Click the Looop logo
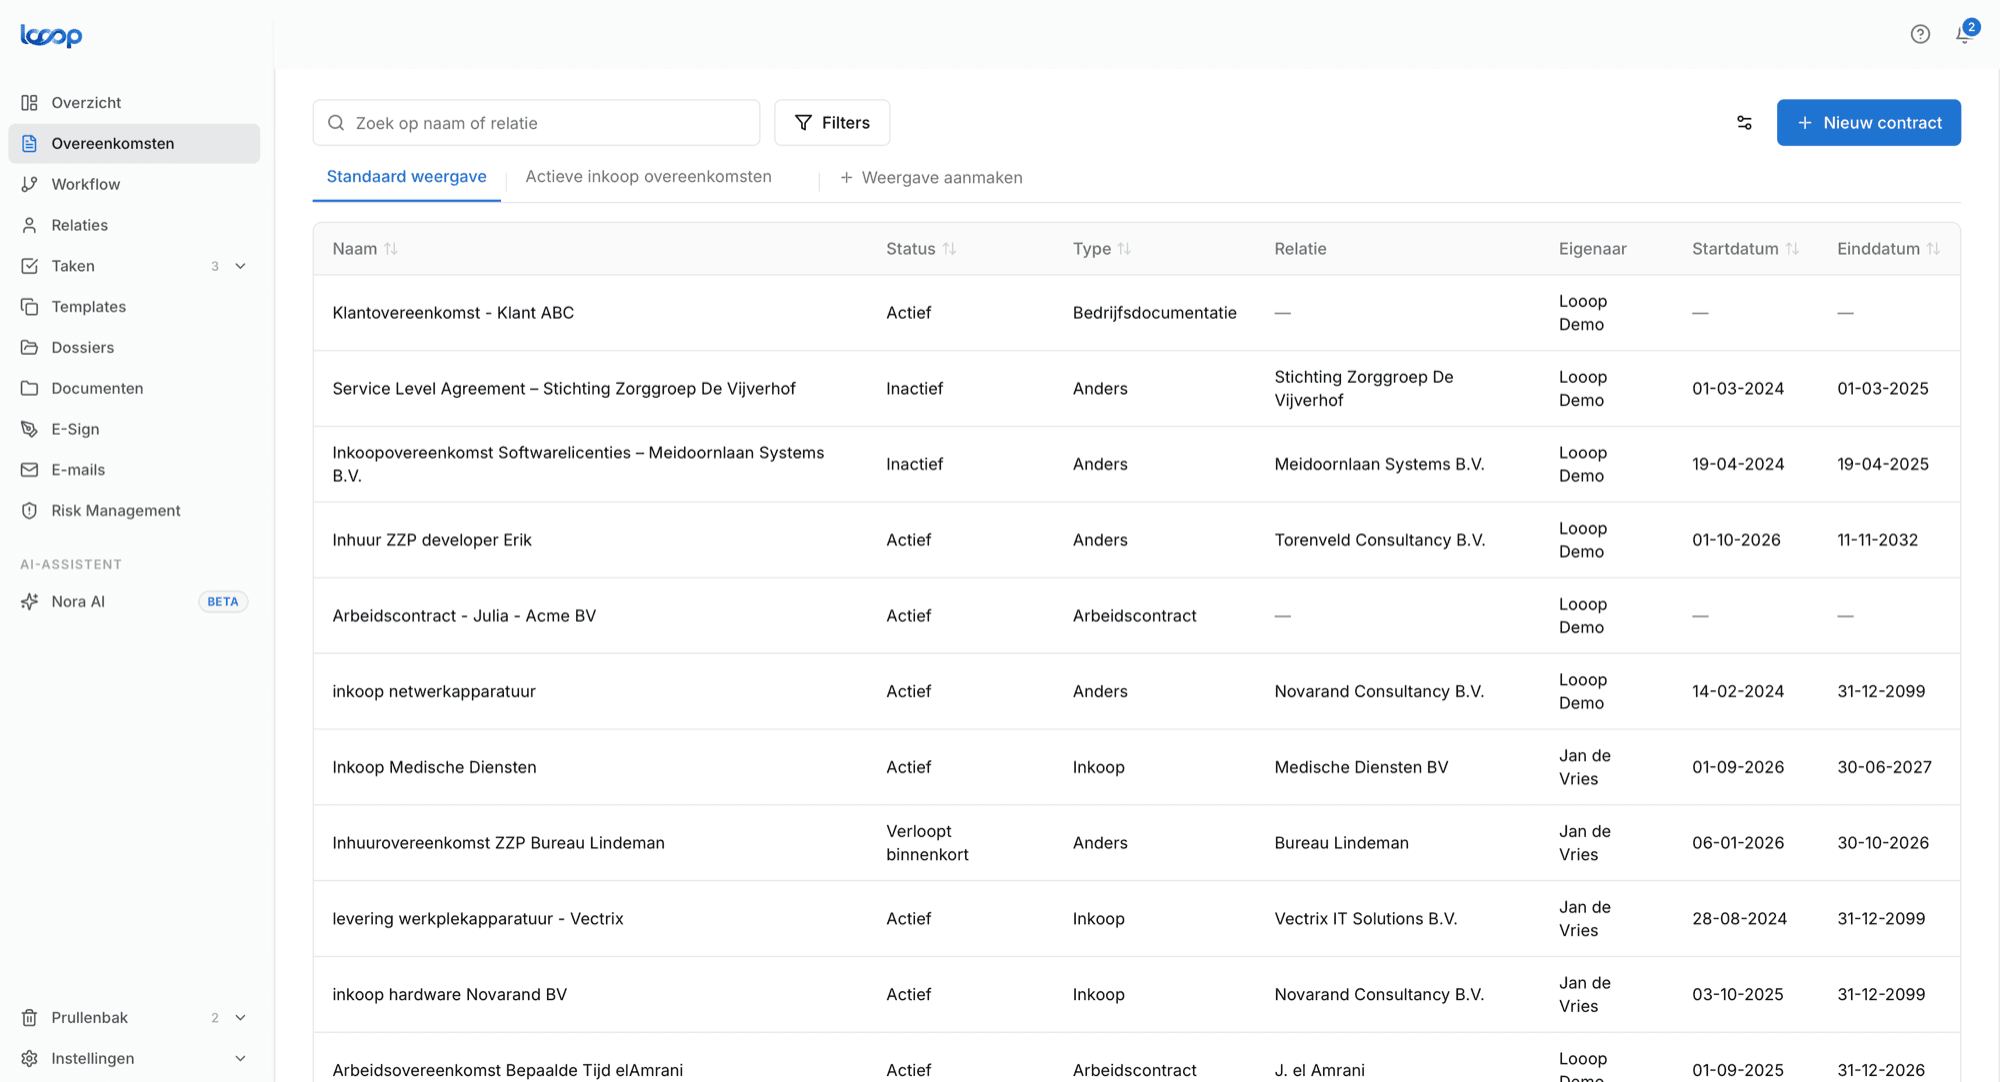This screenshot has height=1082, width=2000. click(51, 36)
